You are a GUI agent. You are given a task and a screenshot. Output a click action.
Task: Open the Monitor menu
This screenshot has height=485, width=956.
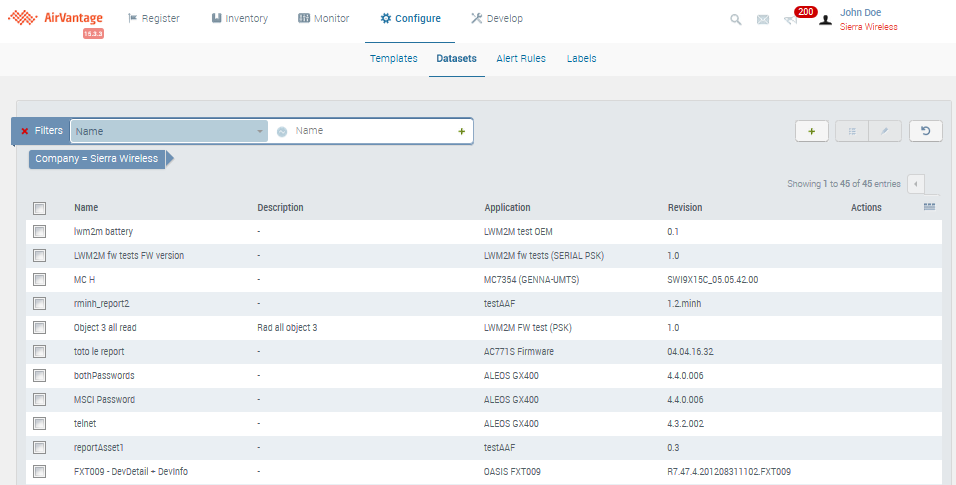[x=324, y=18]
